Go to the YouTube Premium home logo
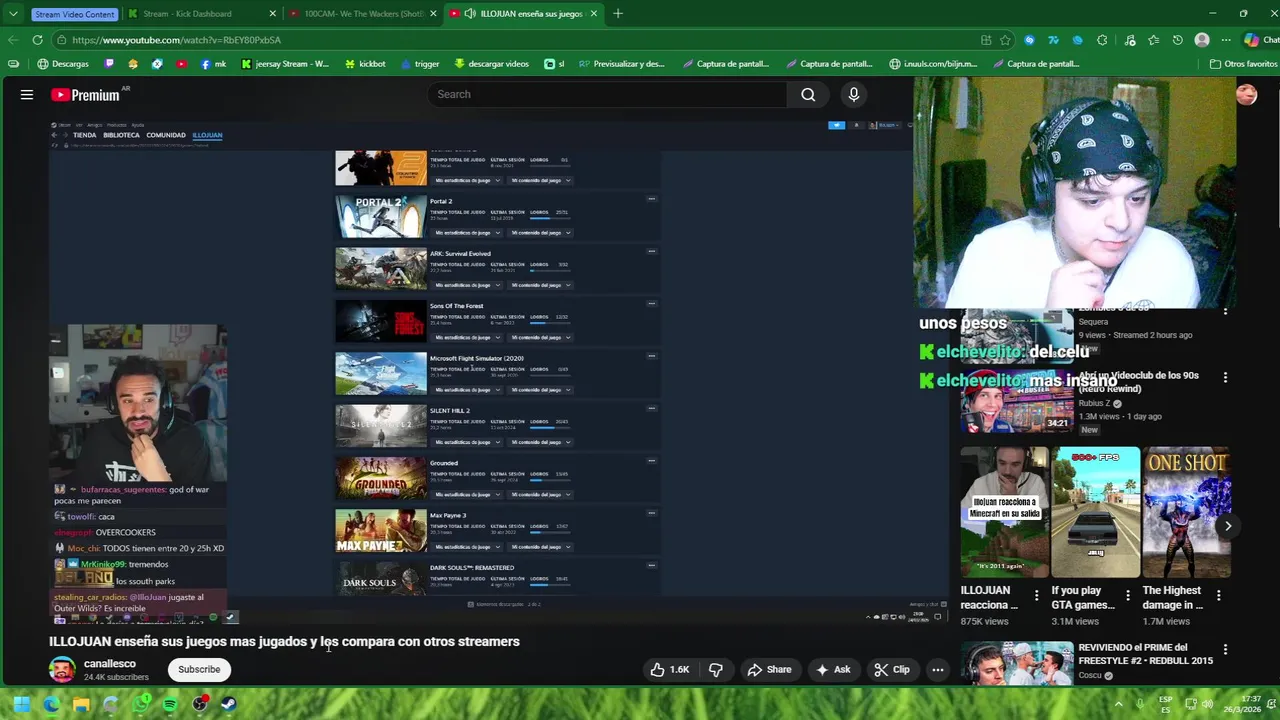Screen dimensions: 1280x720 (86, 95)
